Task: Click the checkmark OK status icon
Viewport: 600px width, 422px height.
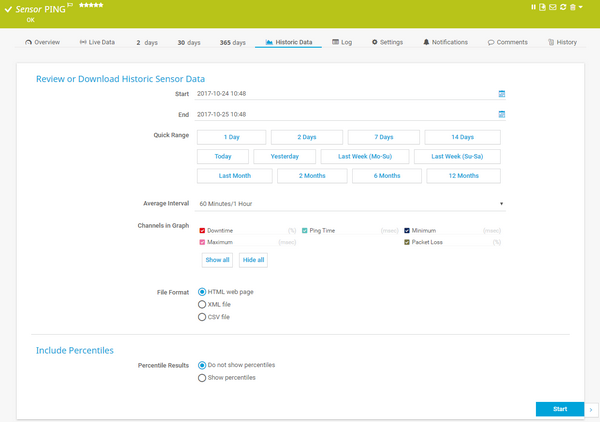Action: 8,10
